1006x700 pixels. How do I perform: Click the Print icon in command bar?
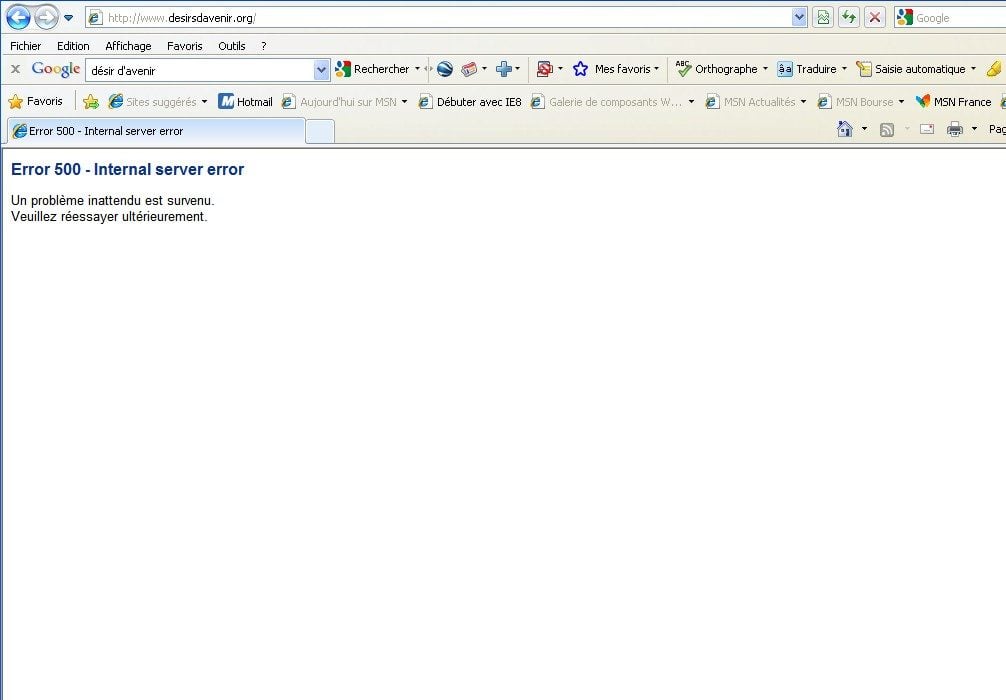955,129
